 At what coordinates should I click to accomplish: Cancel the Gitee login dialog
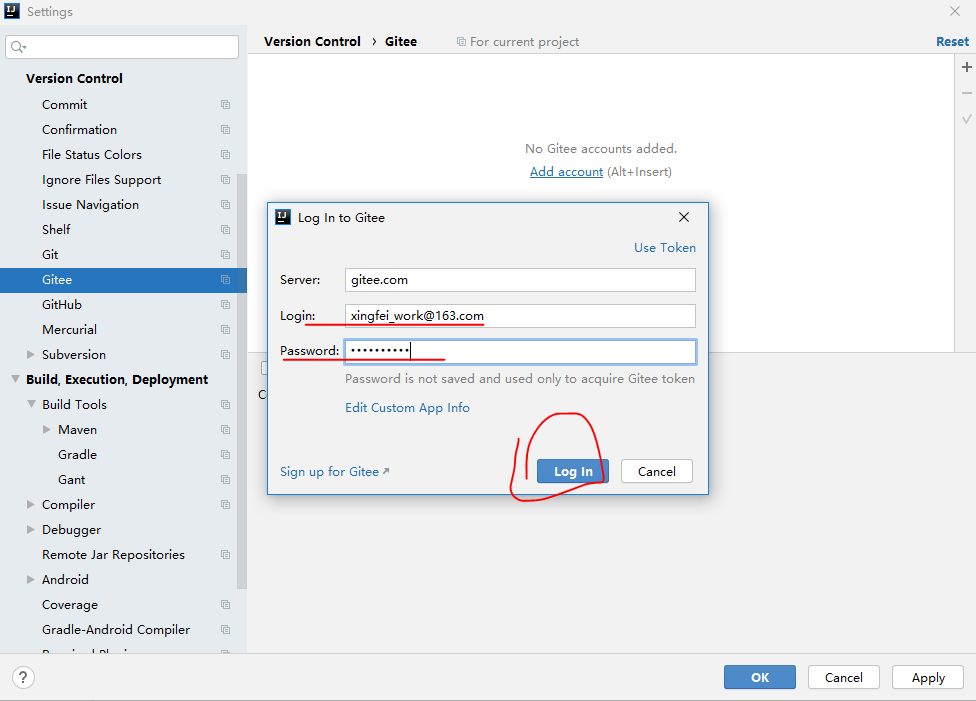[x=657, y=471]
